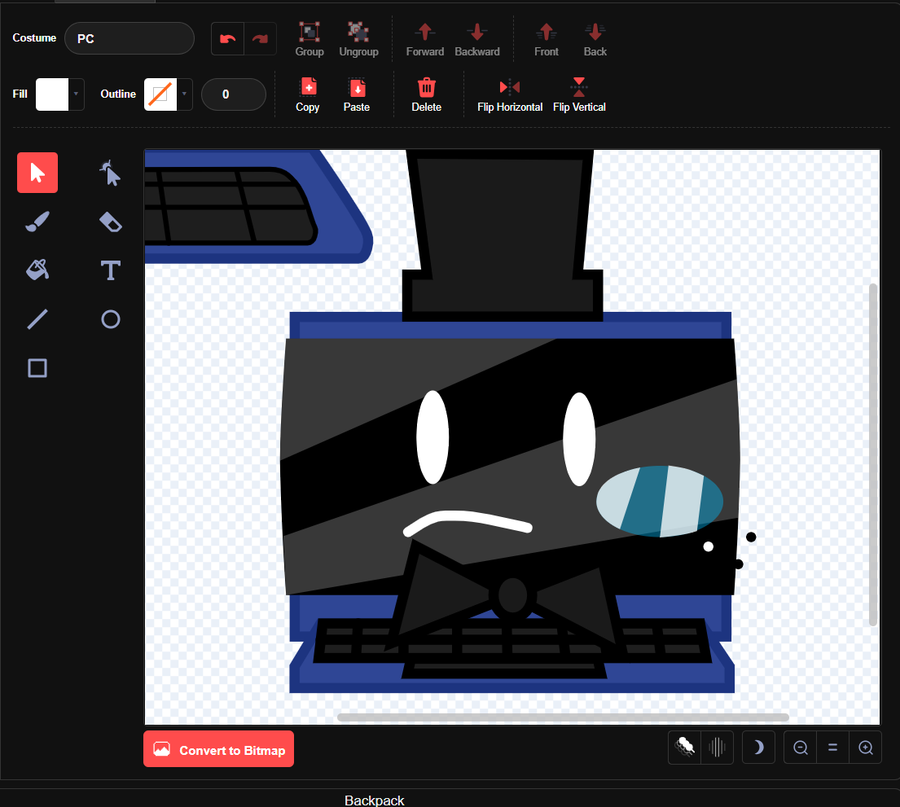
Task: Reset canvas zoom with equals button
Action: (832, 747)
